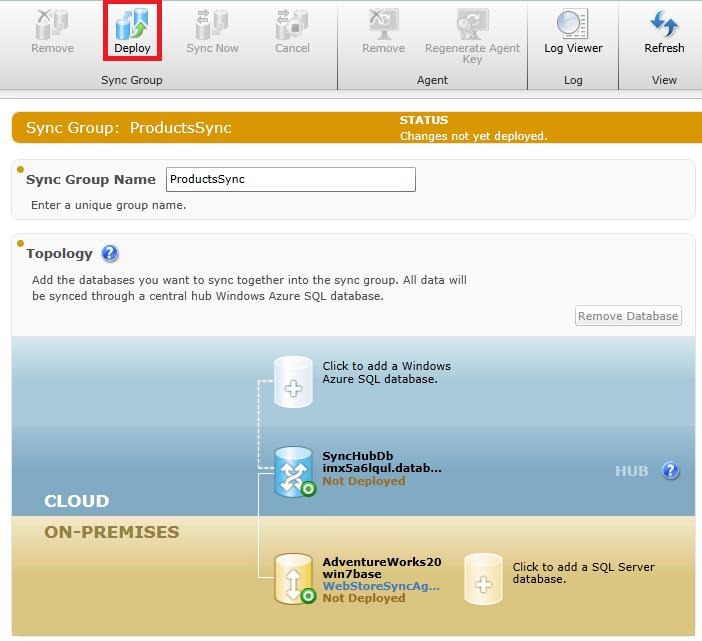Click AdventureWorks Not Deployed status

pyautogui.click(x=364, y=598)
